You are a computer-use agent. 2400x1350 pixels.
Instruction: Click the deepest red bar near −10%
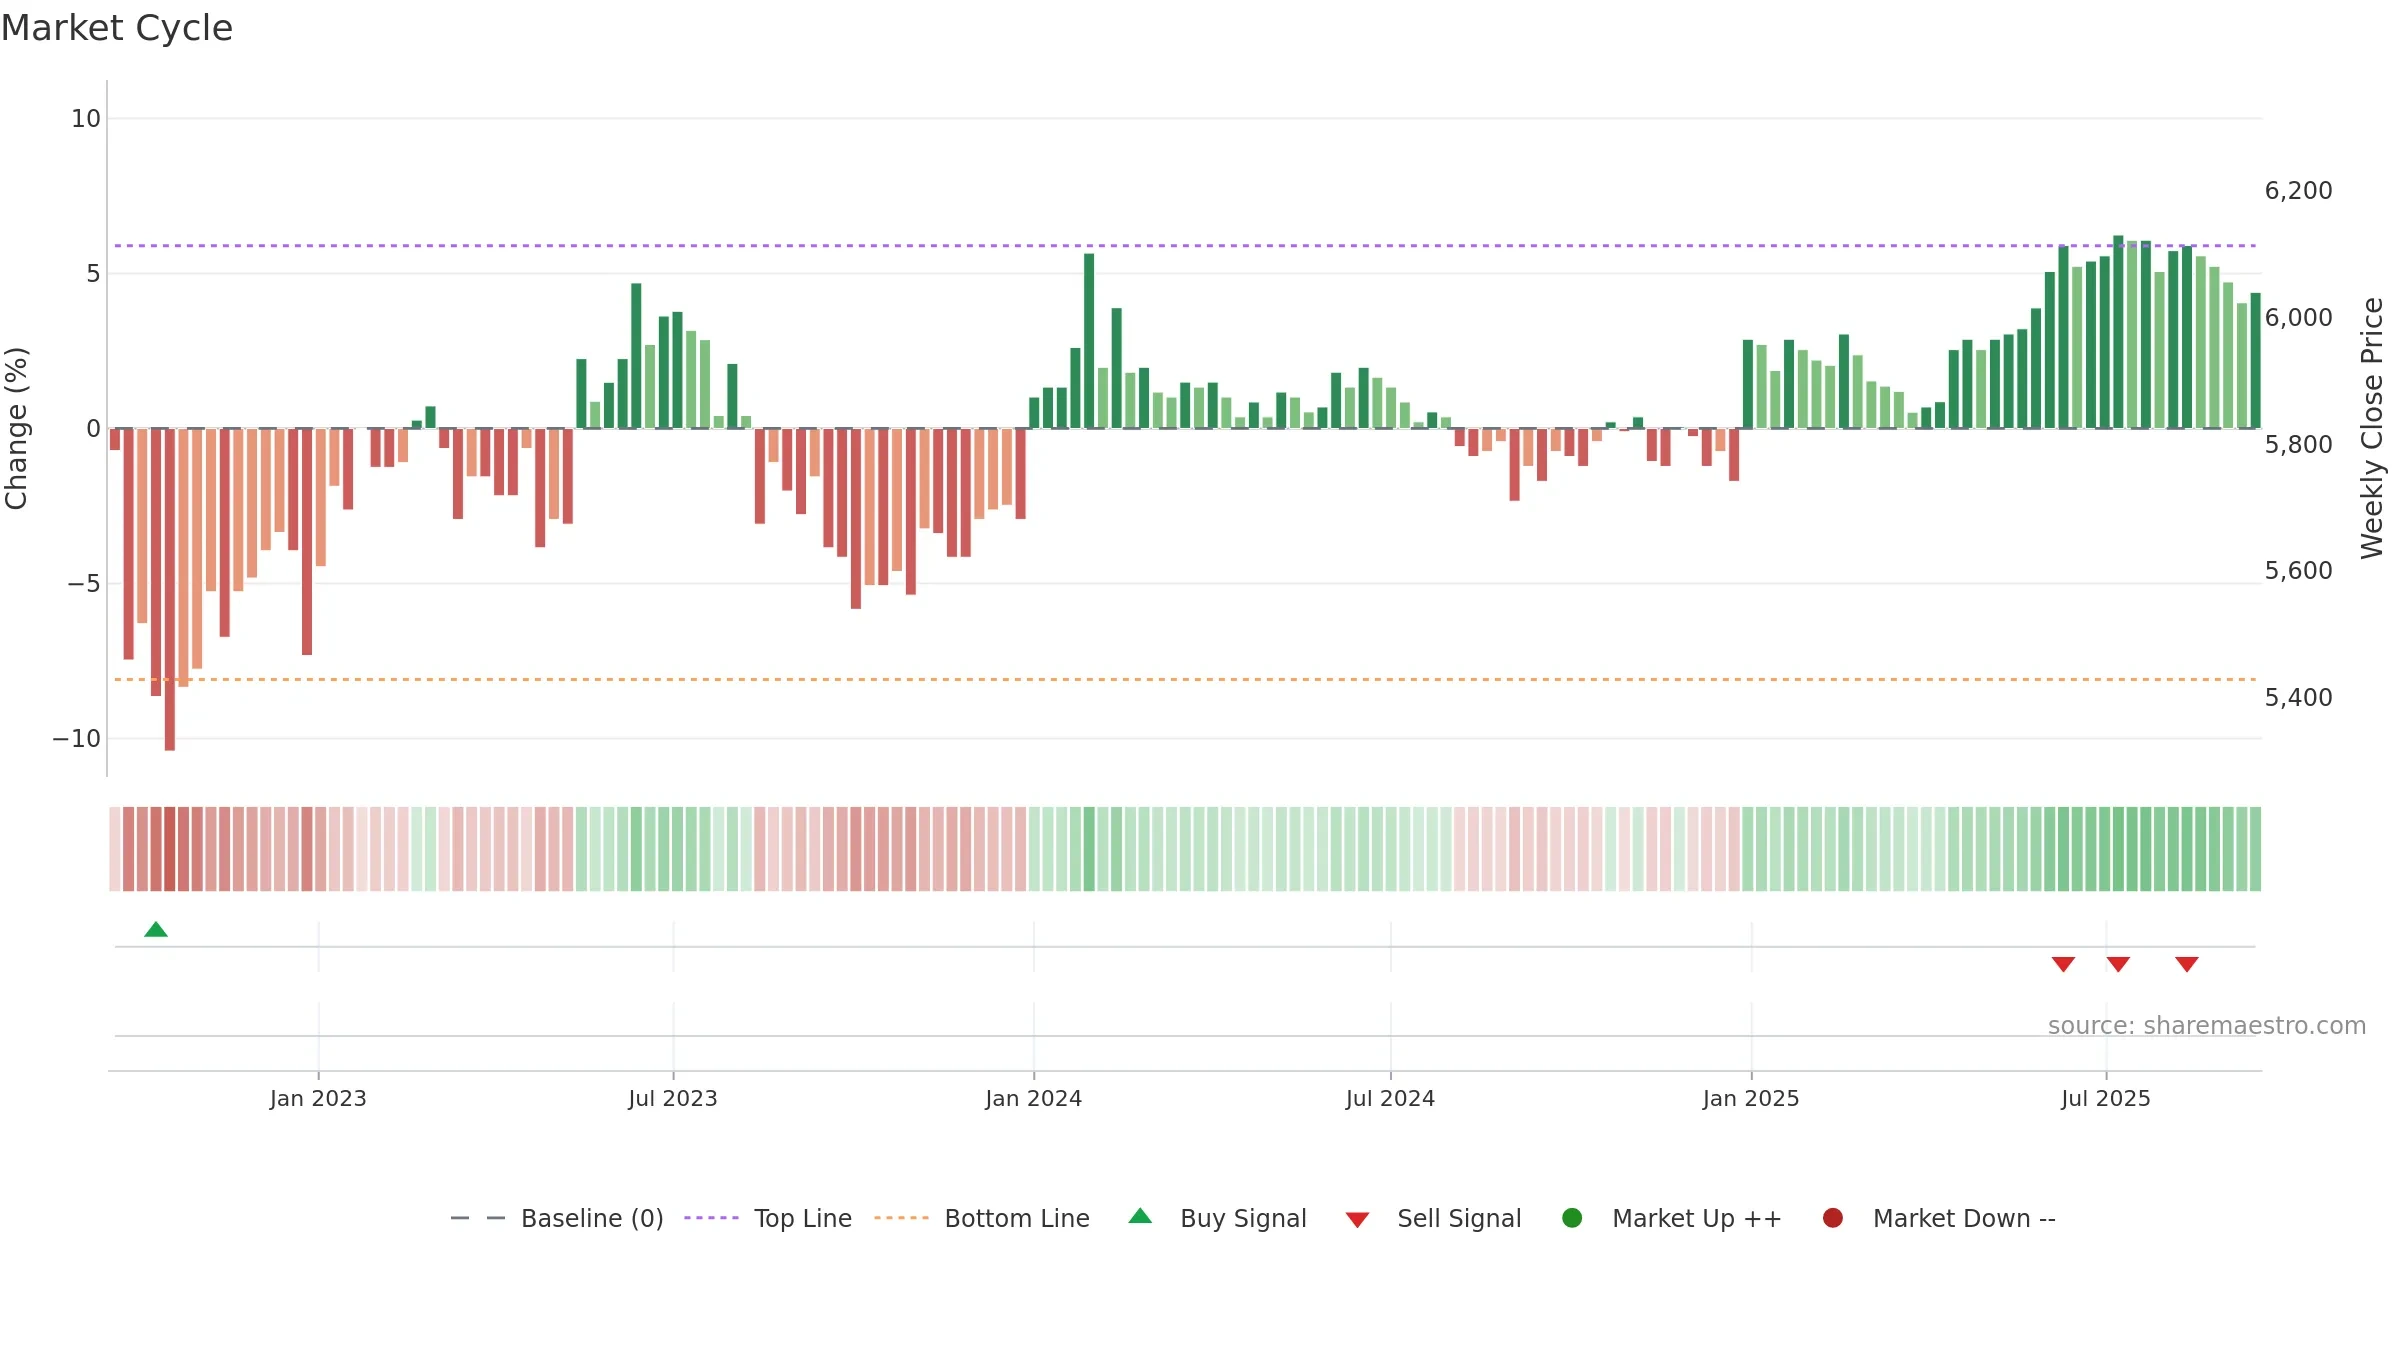pyautogui.click(x=170, y=589)
